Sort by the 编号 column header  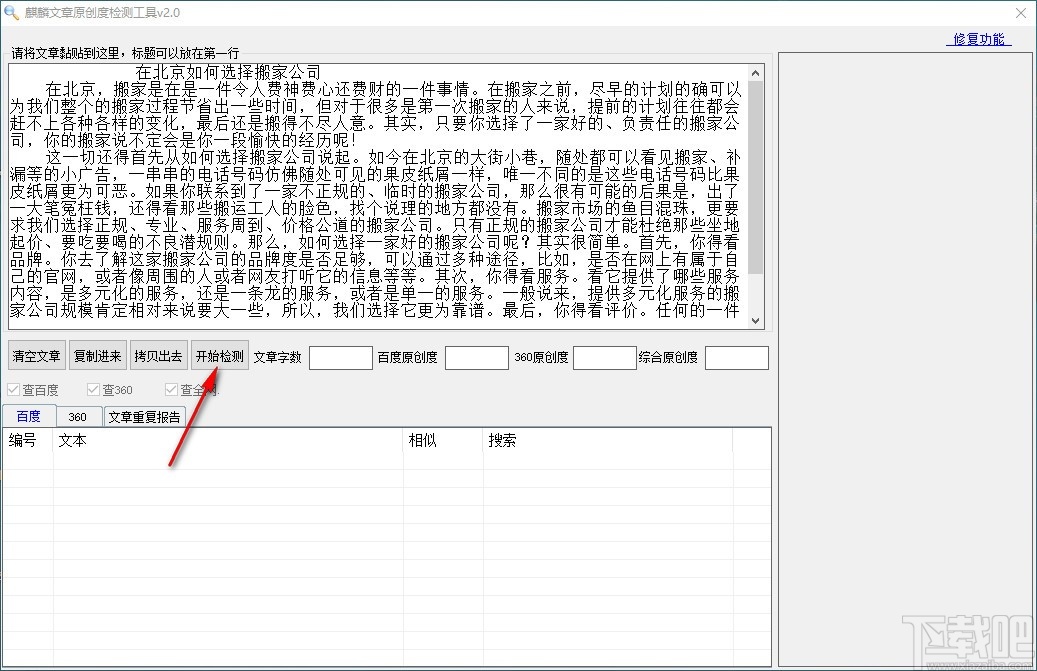coord(28,440)
